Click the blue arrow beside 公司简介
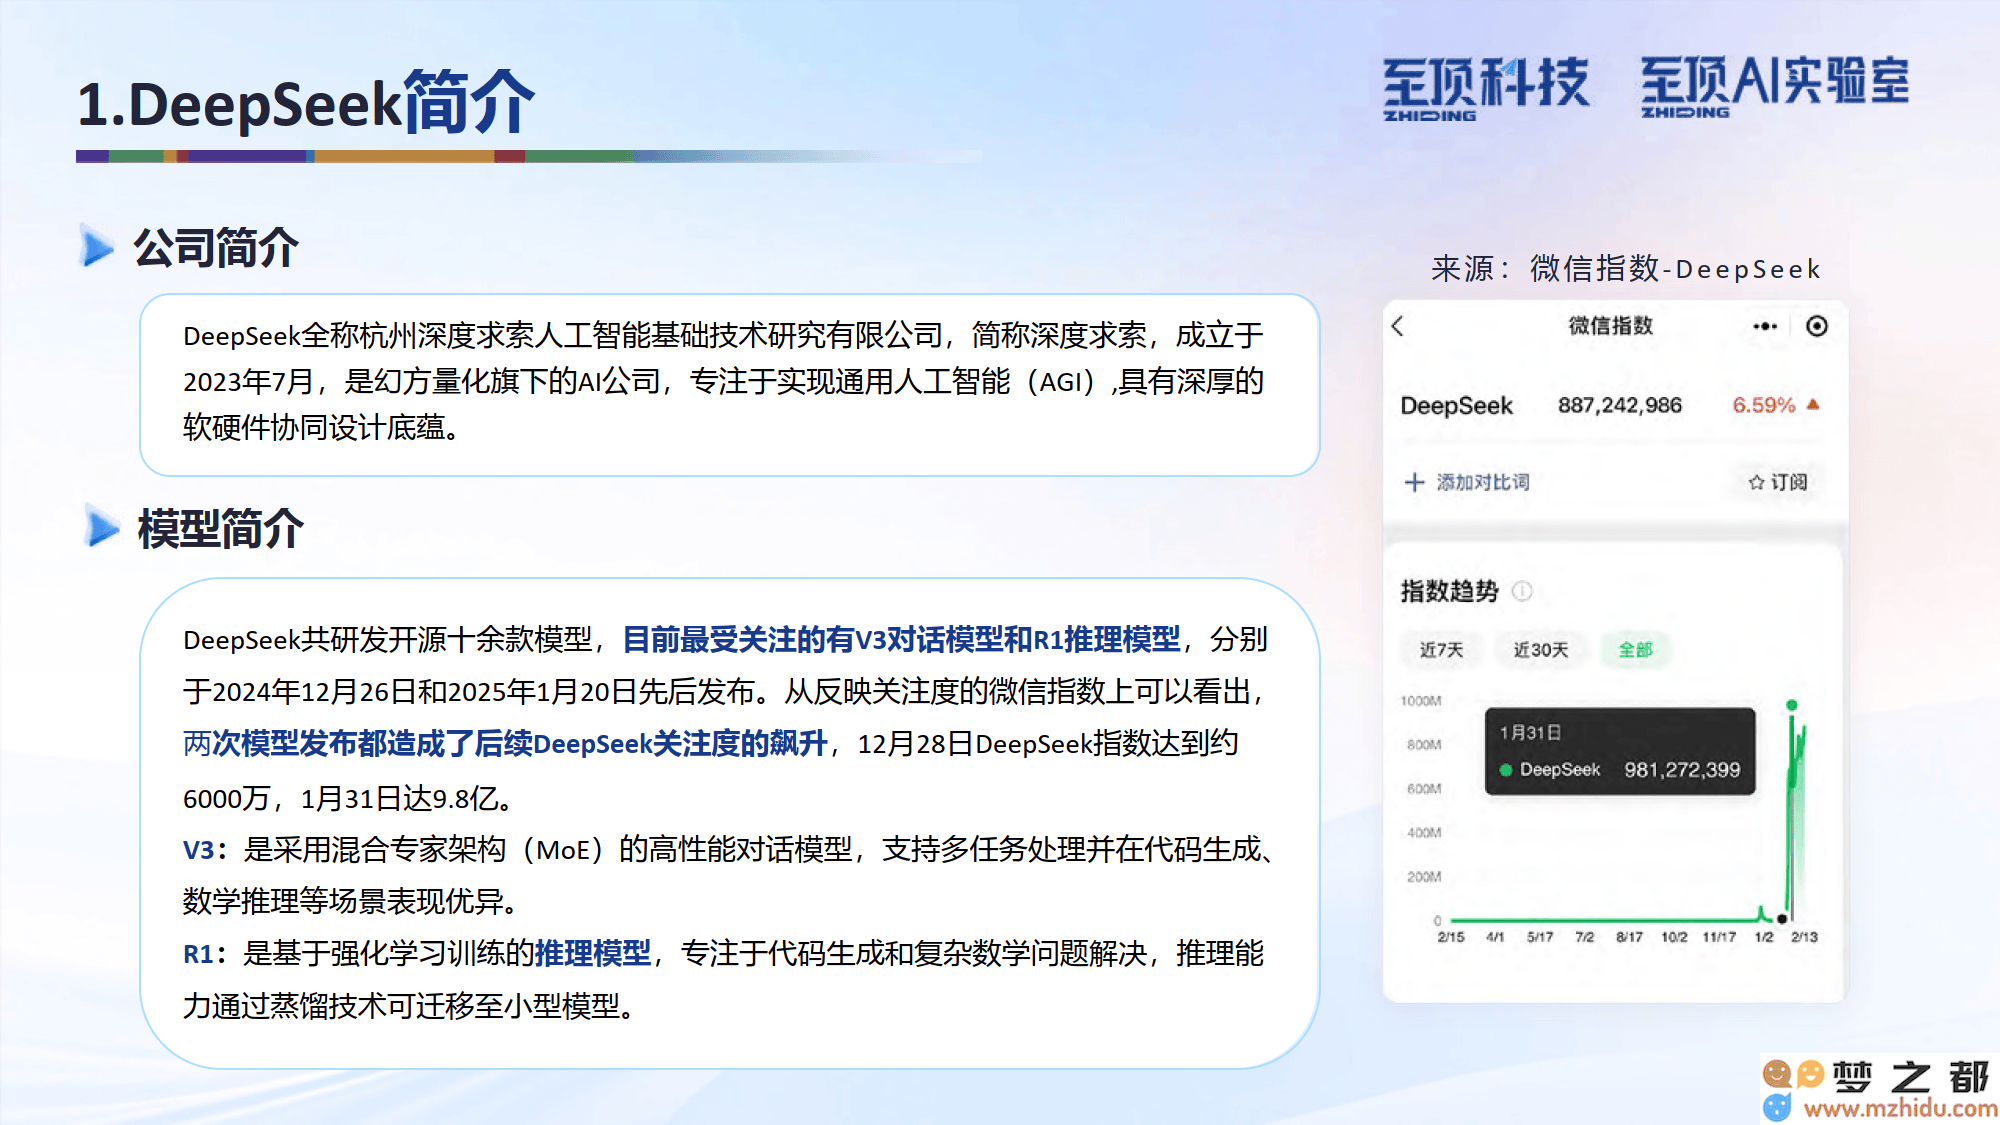Screen dimensions: 2000x1125 pyautogui.click(x=97, y=247)
